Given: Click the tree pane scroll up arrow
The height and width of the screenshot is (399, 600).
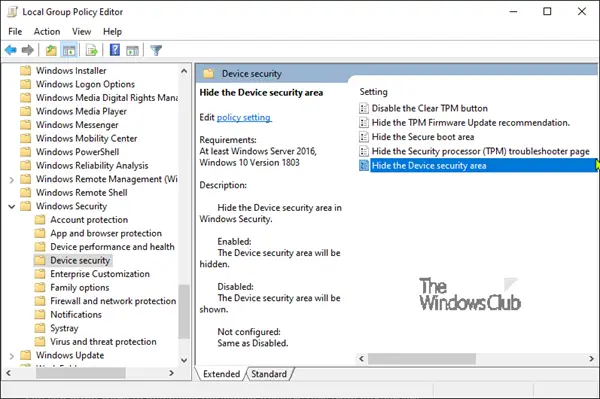Looking at the screenshot, I should tap(184, 71).
